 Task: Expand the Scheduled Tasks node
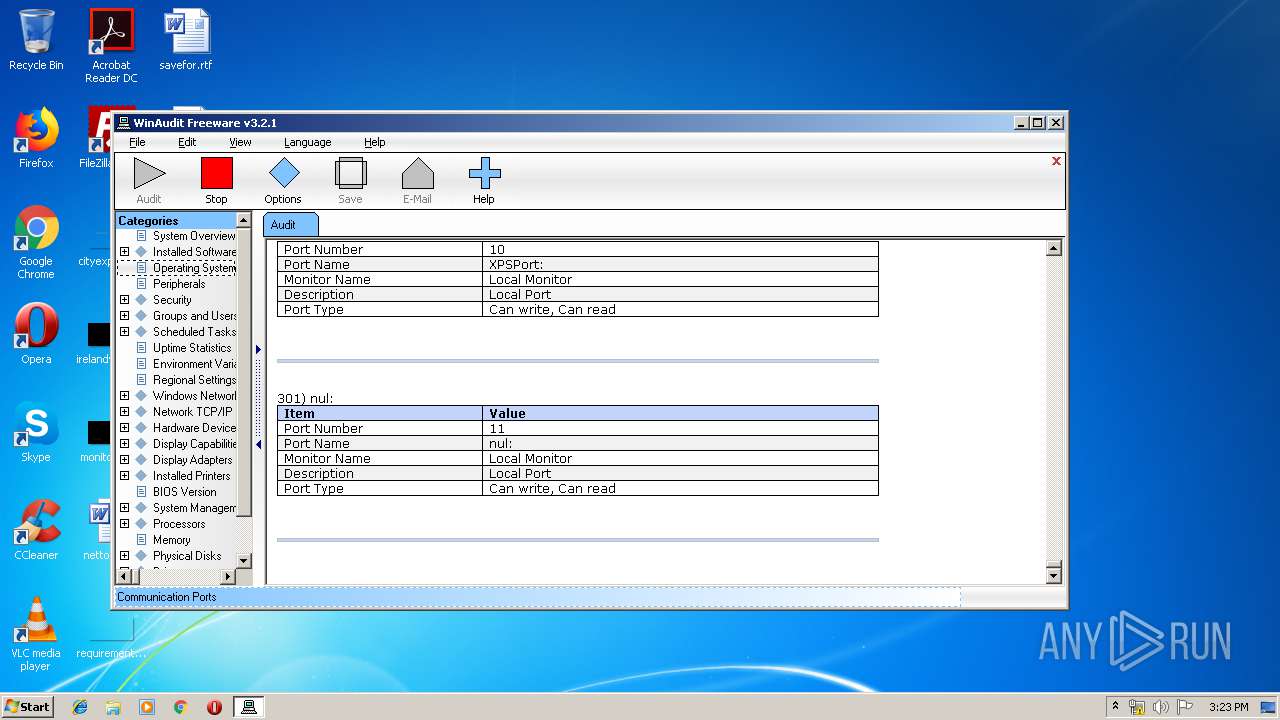pyautogui.click(x=124, y=332)
